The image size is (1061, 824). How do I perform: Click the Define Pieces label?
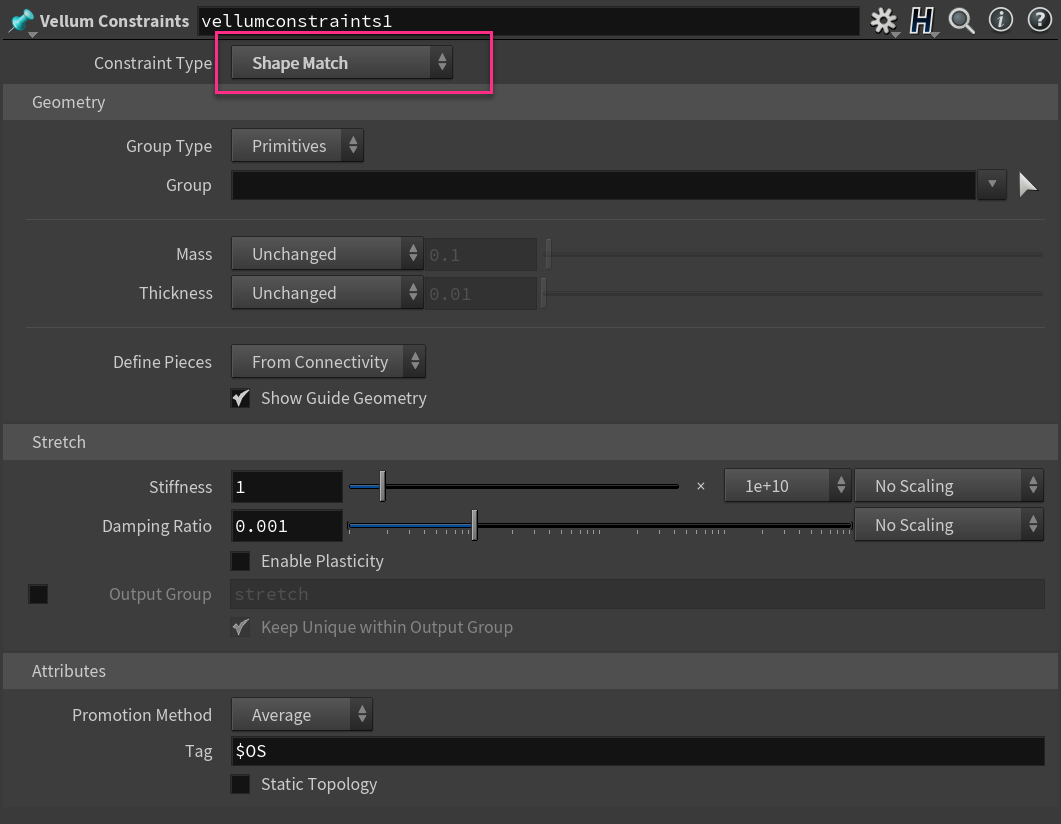pyautogui.click(x=162, y=362)
